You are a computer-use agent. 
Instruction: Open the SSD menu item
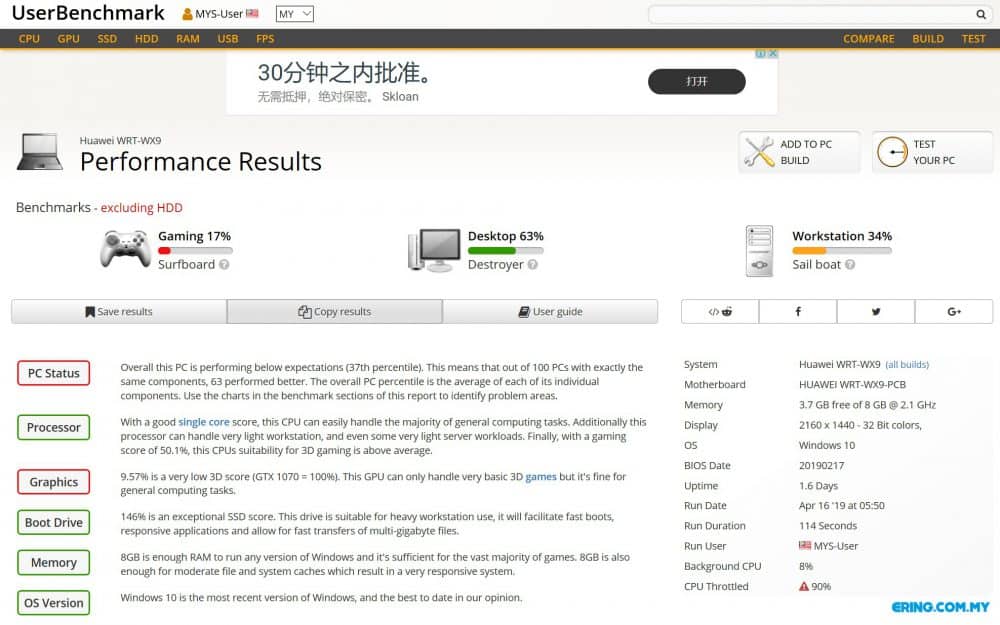click(107, 39)
